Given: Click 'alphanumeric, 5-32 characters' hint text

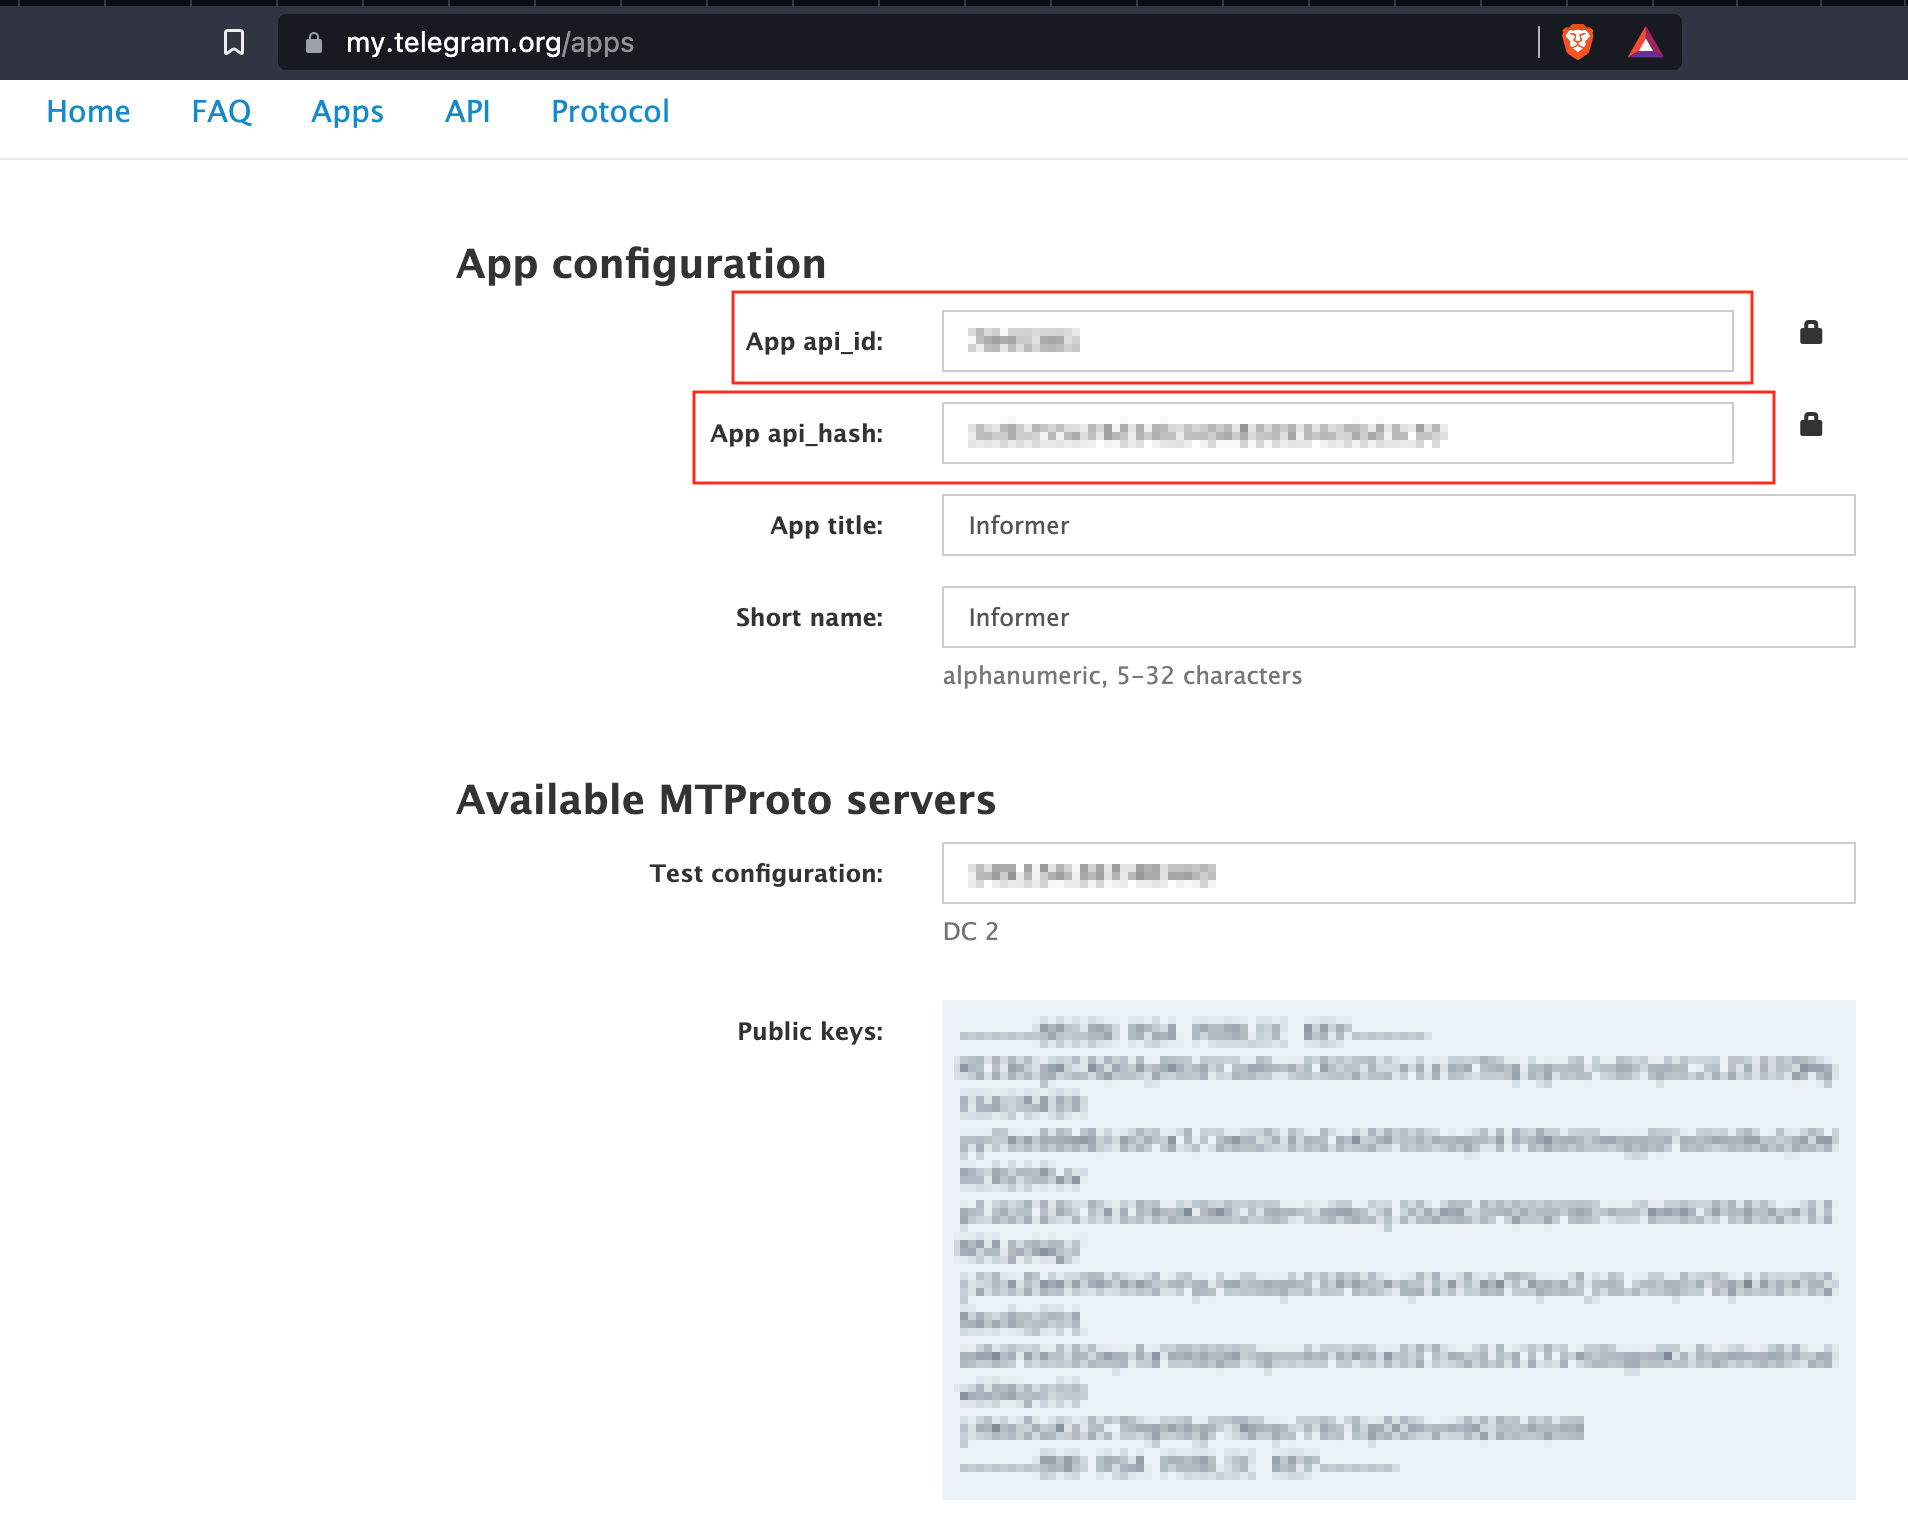Looking at the screenshot, I should coord(1122,675).
